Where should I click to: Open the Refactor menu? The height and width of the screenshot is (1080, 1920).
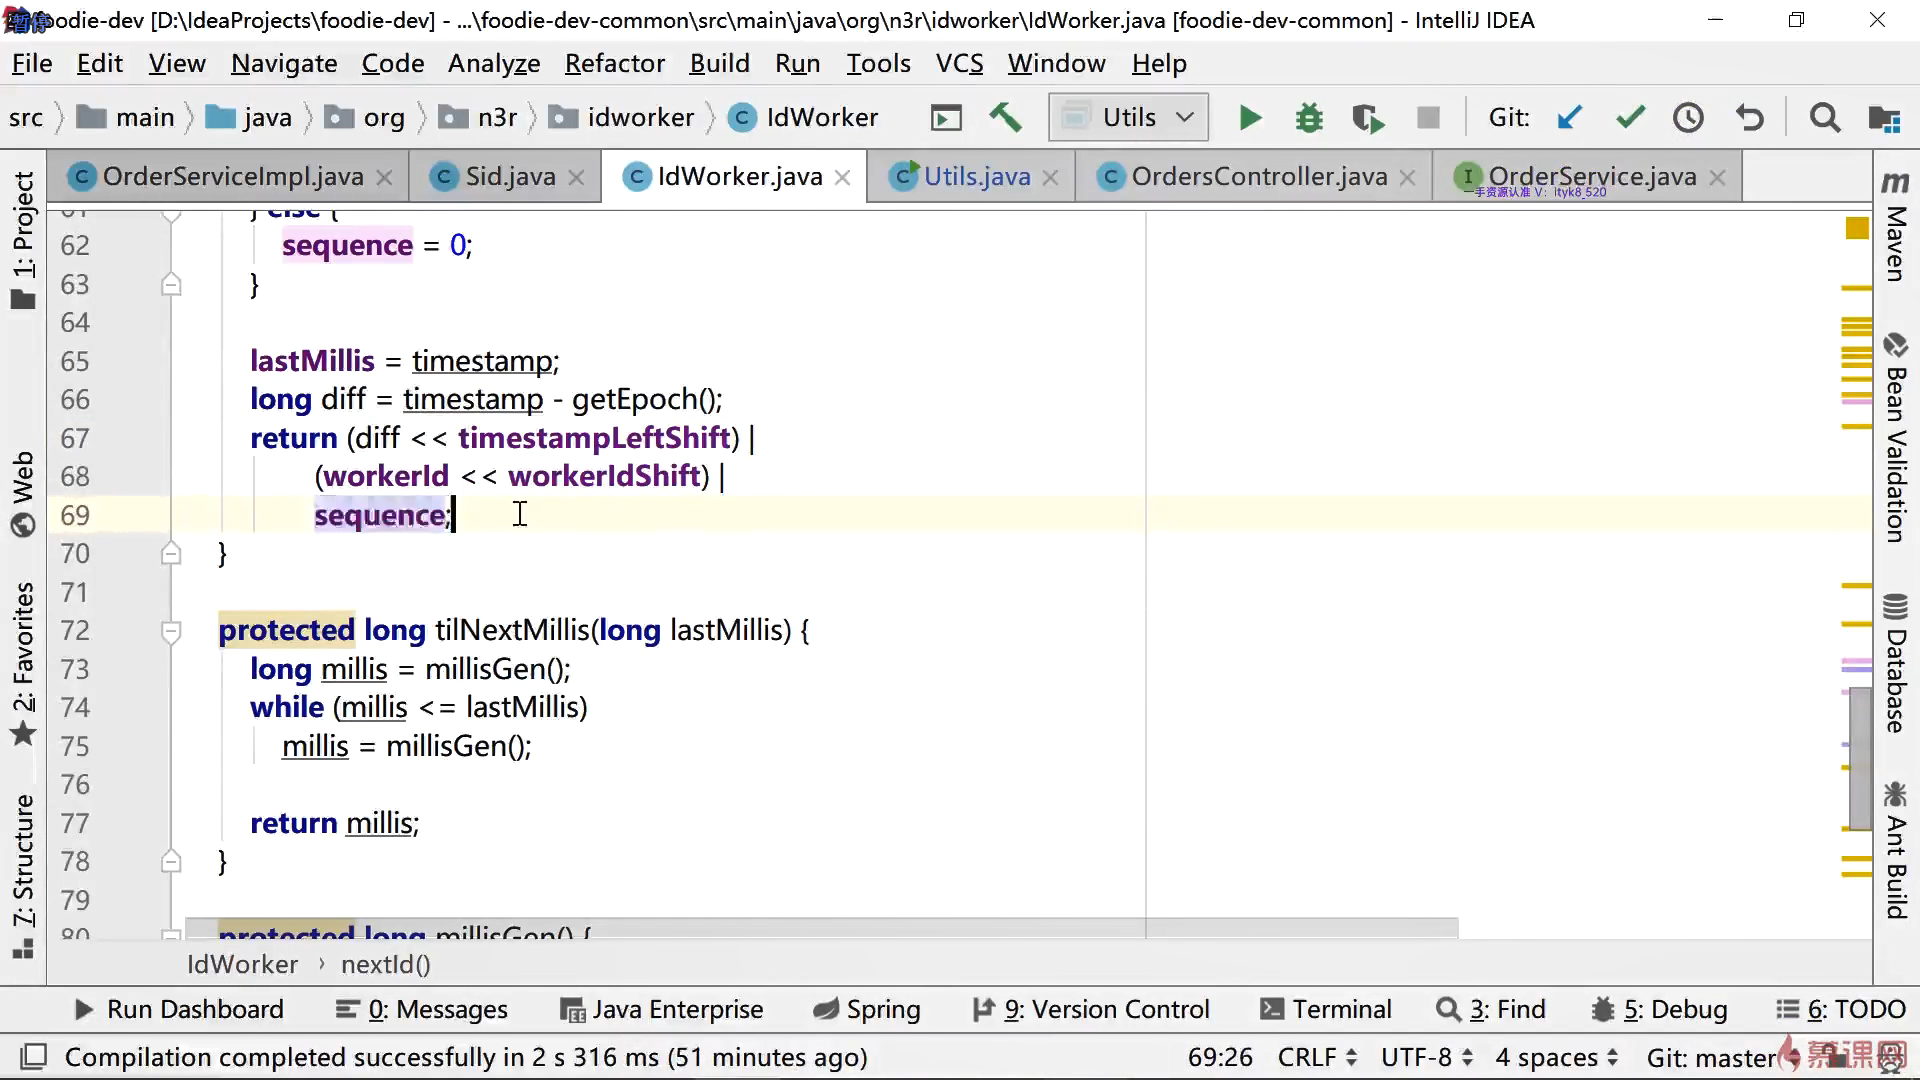(614, 64)
